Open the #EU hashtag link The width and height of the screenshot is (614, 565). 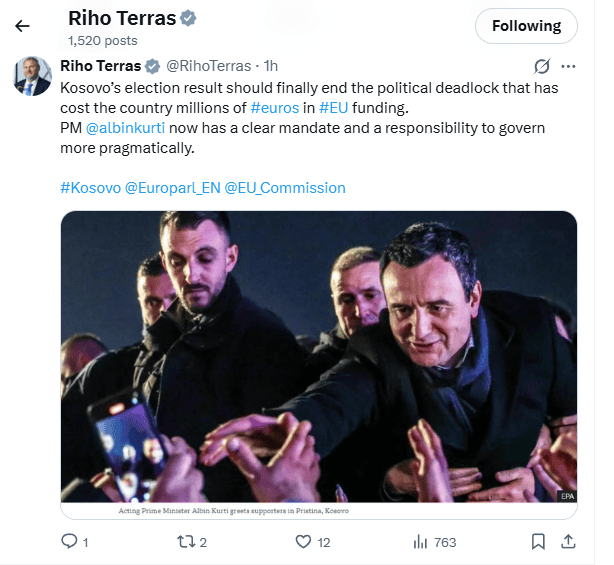tap(334, 107)
